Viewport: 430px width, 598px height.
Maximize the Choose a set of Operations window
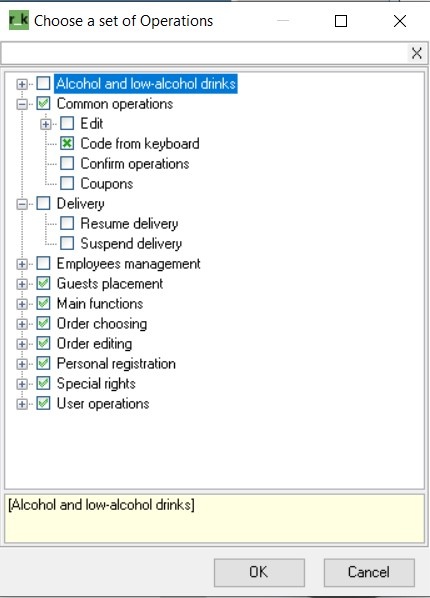[341, 21]
